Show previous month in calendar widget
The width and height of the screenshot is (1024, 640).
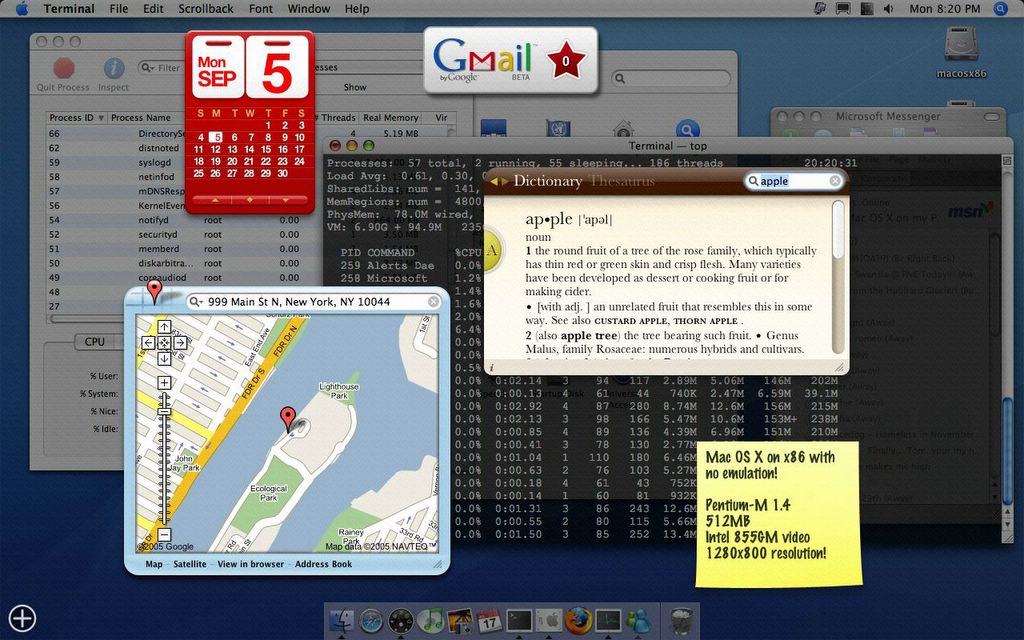[215, 200]
